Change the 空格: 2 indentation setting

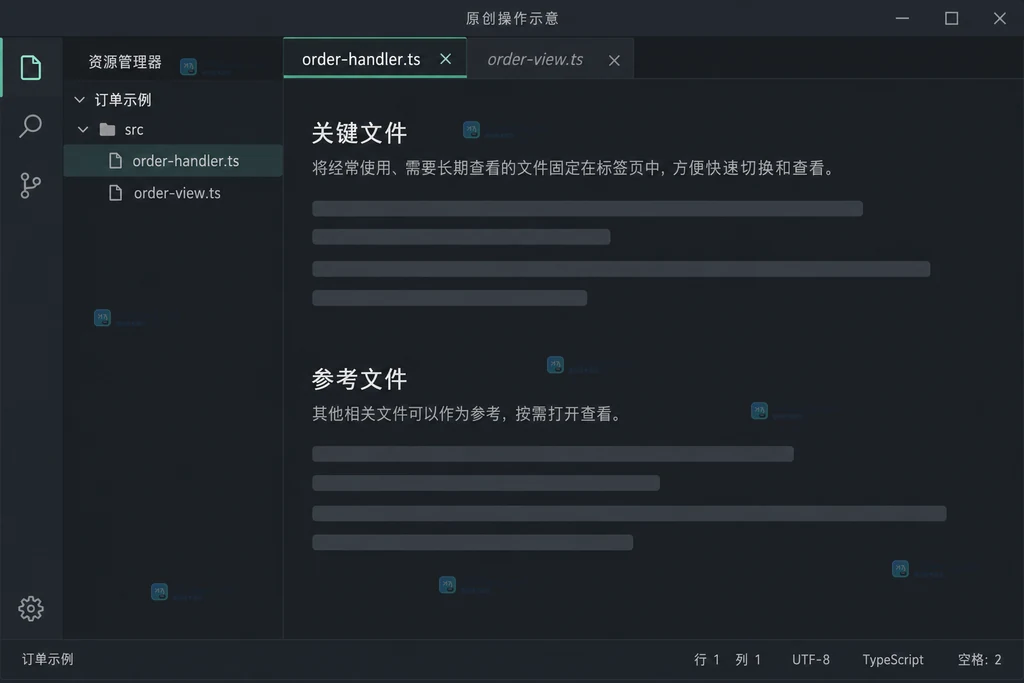pos(980,659)
